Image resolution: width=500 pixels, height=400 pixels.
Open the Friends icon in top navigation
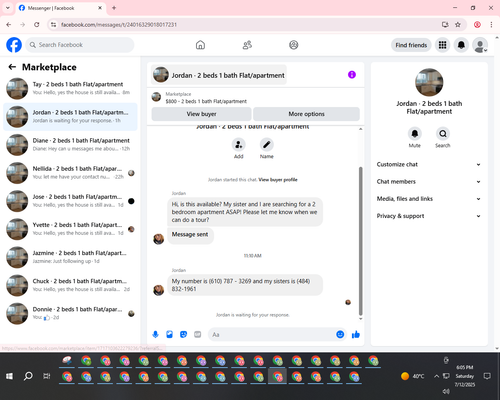click(x=247, y=45)
